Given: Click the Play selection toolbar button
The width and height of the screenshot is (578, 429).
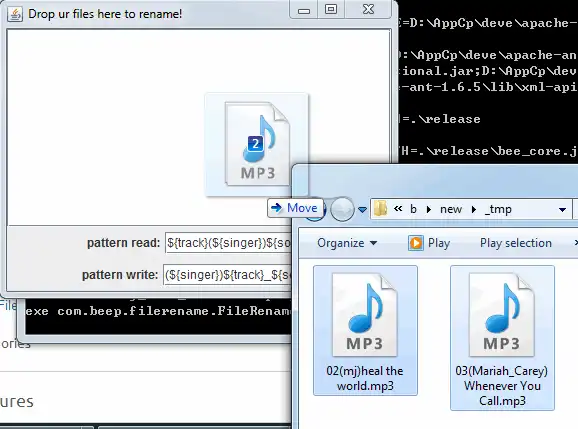Looking at the screenshot, I should (x=516, y=243).
